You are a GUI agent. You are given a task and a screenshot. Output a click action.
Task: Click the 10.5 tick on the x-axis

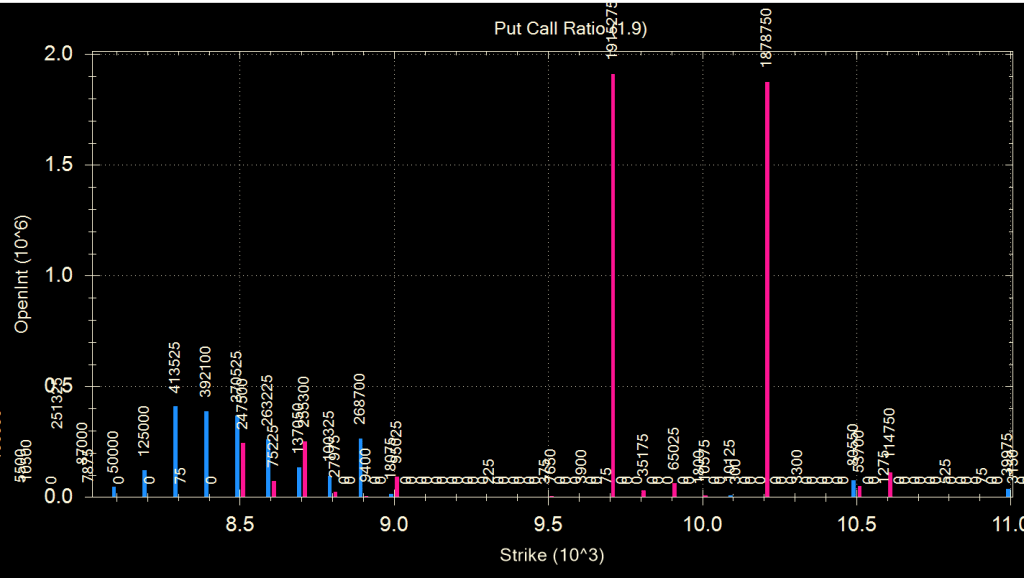[x=857, y=523]
